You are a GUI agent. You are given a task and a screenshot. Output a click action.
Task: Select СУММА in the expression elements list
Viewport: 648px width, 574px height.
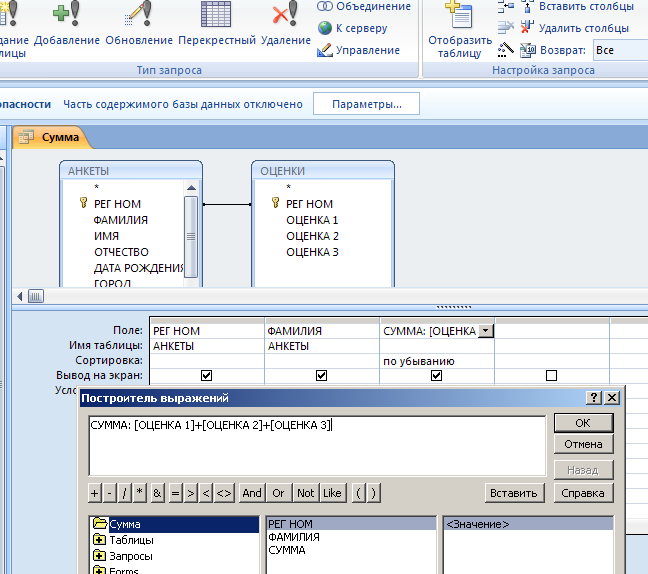(x=286, y=550)
